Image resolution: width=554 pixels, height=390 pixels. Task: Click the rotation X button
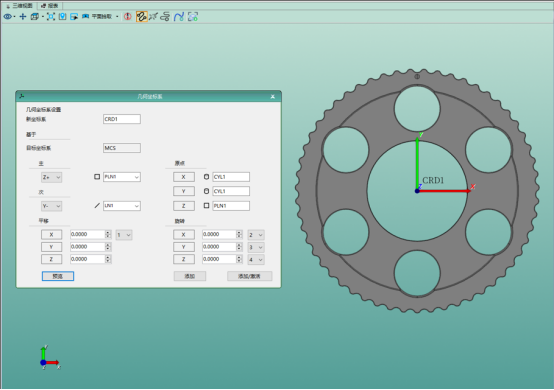(184, 235)
